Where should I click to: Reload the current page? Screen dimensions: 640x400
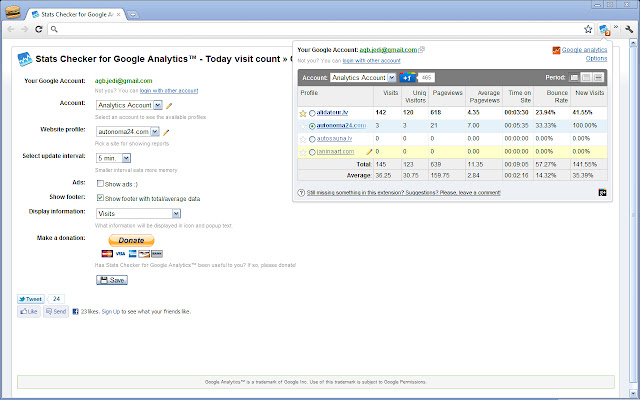click(x=39, y=29)
